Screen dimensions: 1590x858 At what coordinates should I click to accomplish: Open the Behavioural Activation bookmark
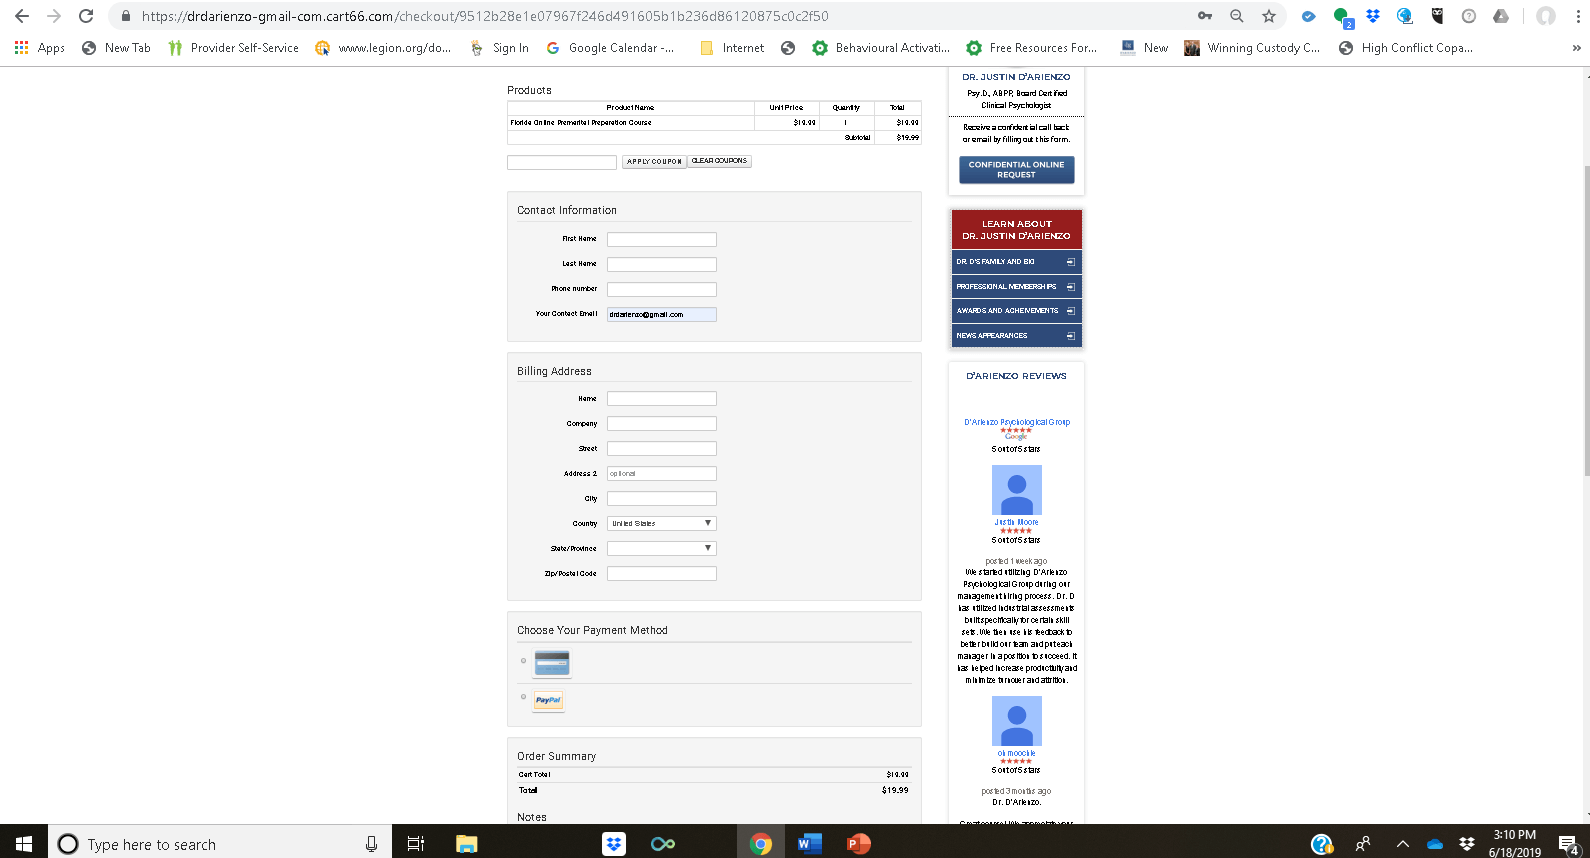click(881, 48)
